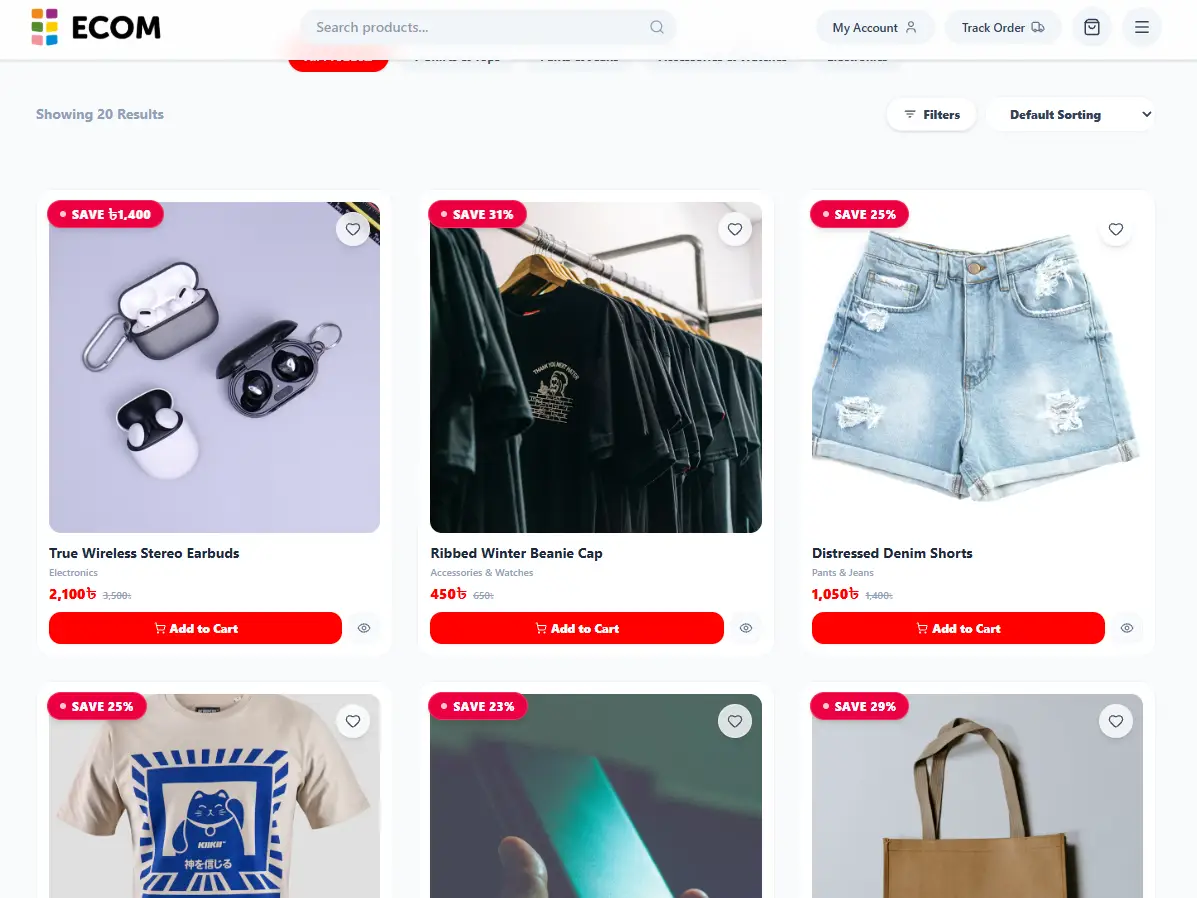Open the Filters panel

point(931,115)
